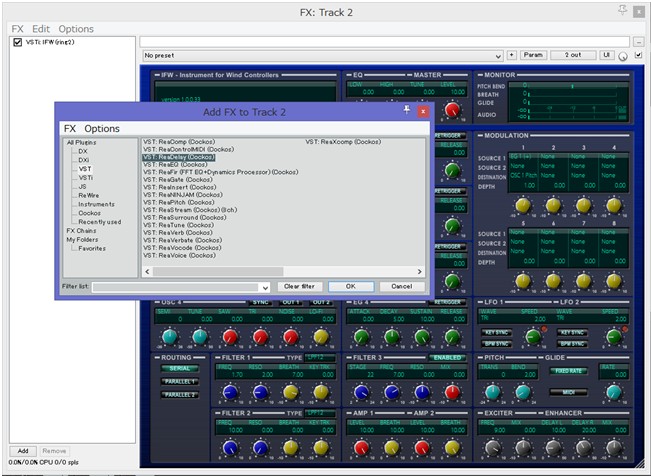
Task: Toggle FILTER 3 ENABLED switch
Action: [447, 357]
